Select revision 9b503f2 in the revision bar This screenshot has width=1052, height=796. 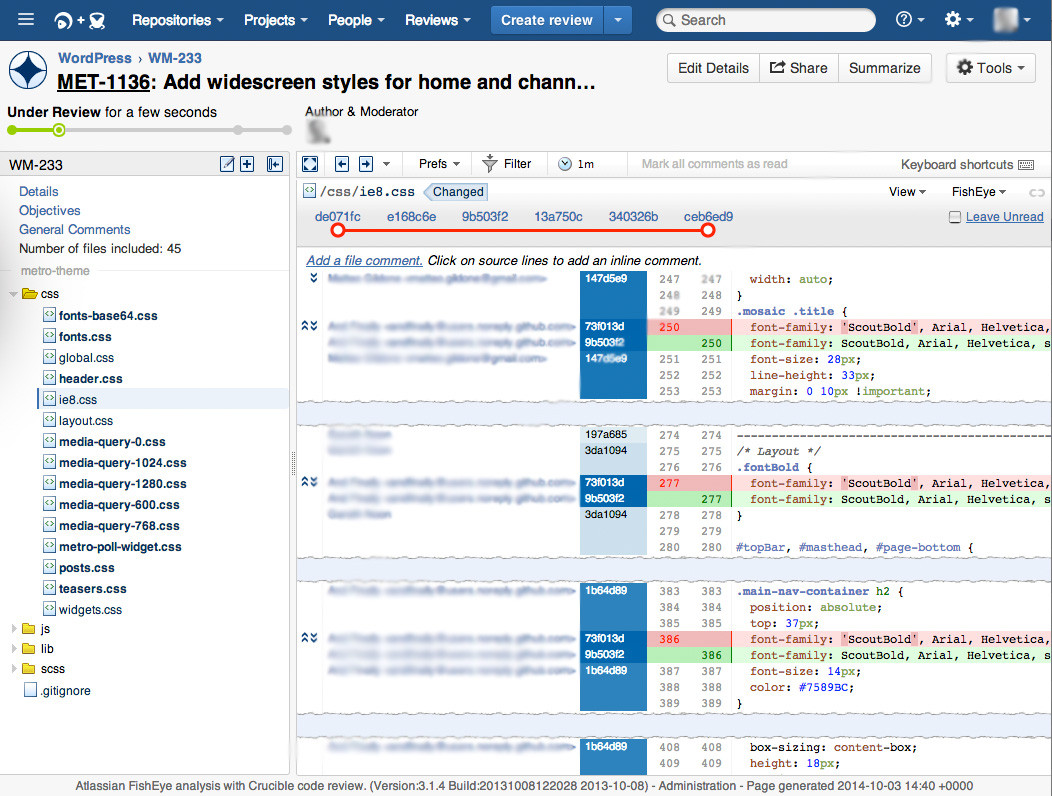pos(484,217)
